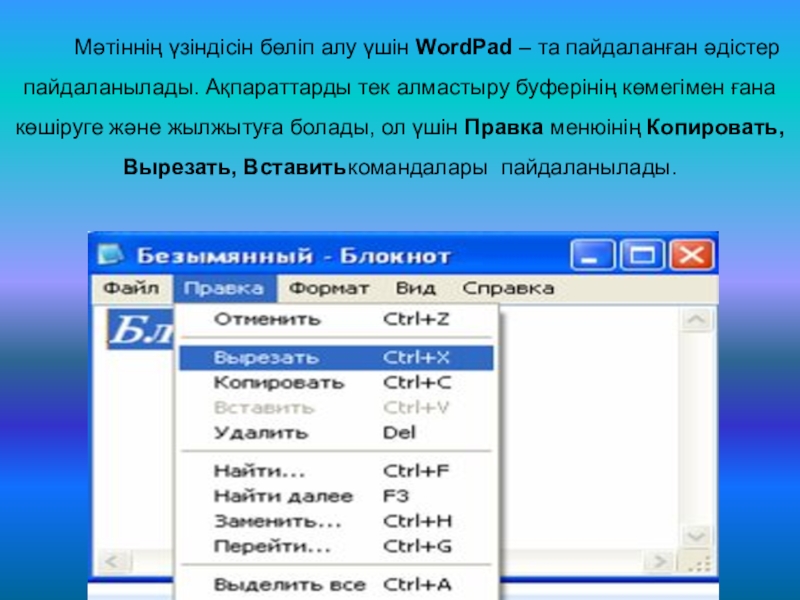The image size is (800, 600).
Task: Choose Выделить все in the menu
Action: [336, 584]
